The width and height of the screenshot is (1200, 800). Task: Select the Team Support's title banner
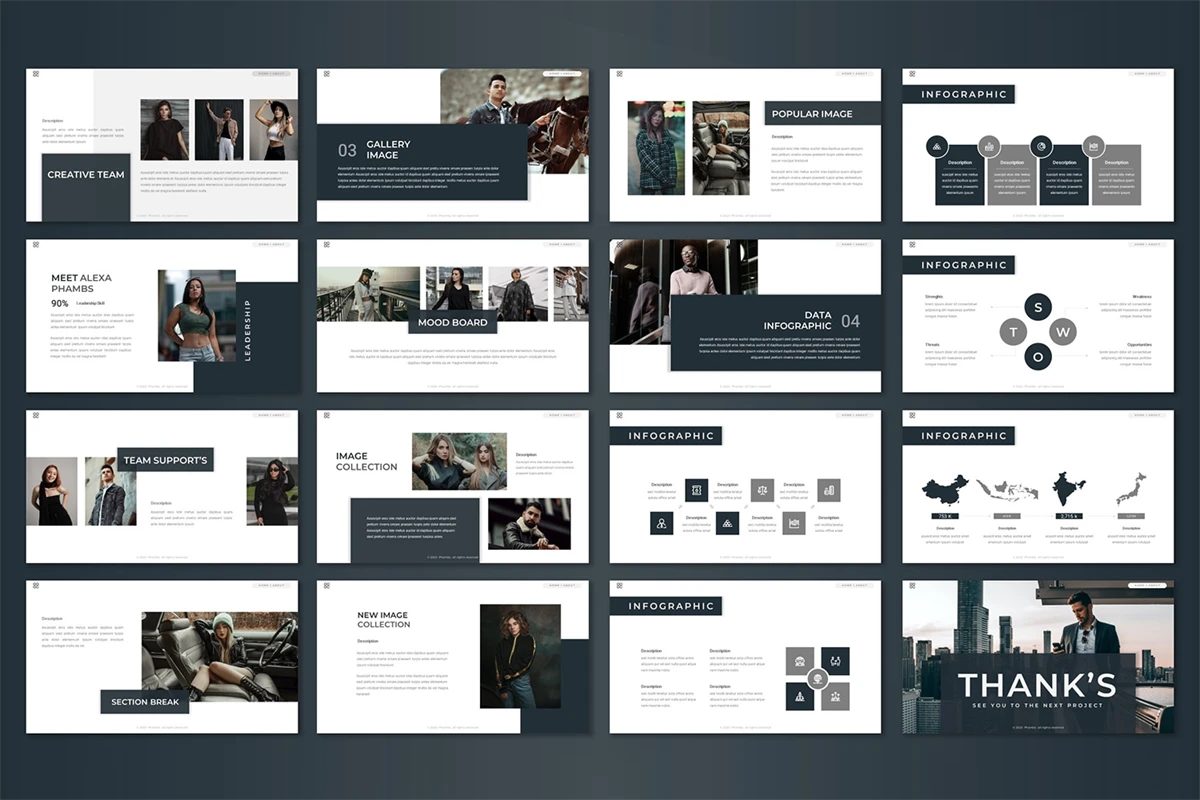165,460
